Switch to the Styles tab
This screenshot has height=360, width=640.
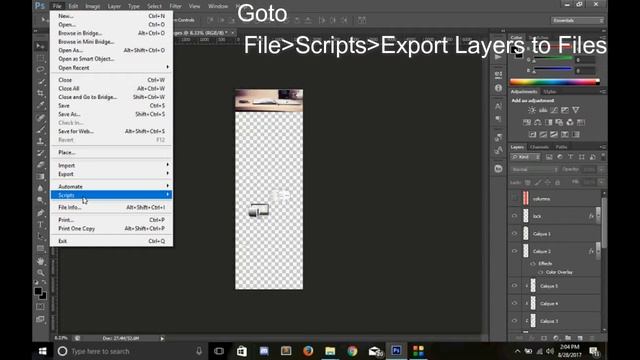coord(549,92)
